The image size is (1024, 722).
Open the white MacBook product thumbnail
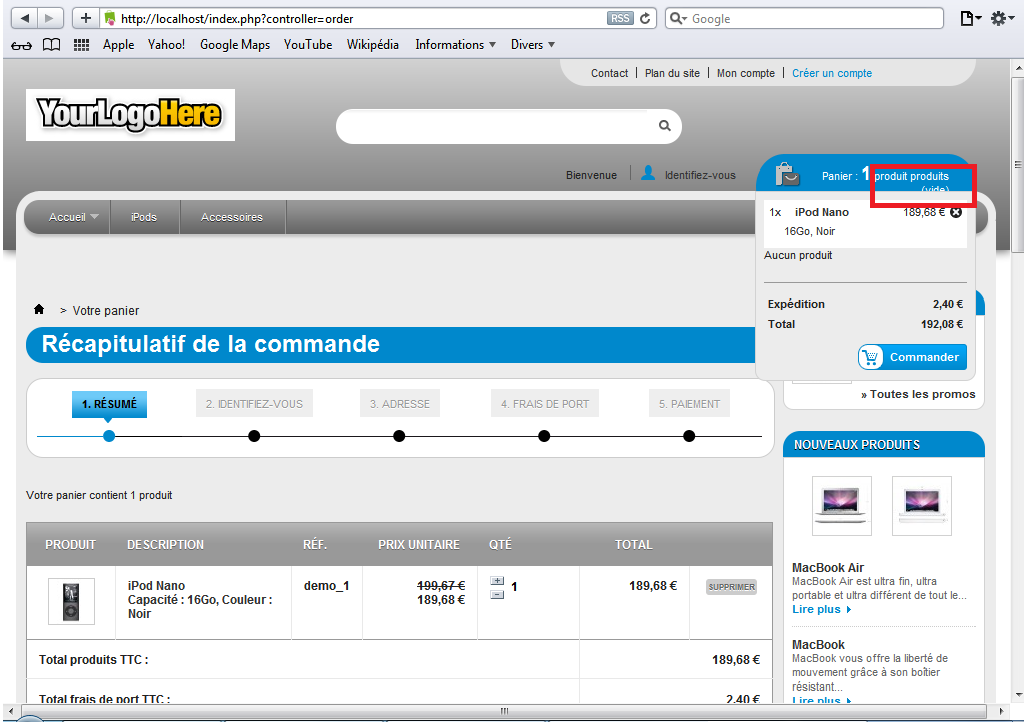[921, 506]
